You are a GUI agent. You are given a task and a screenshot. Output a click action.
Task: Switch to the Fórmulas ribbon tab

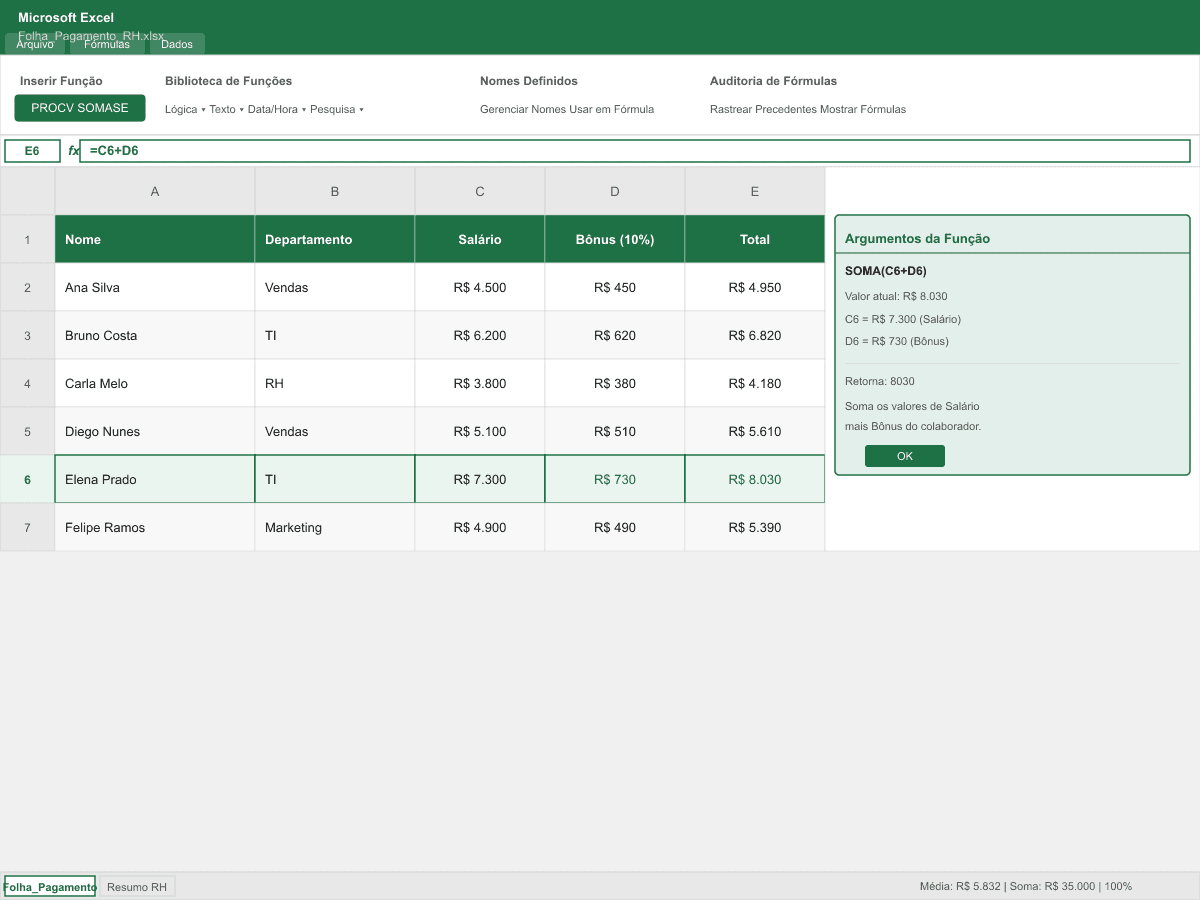point(106,44)
